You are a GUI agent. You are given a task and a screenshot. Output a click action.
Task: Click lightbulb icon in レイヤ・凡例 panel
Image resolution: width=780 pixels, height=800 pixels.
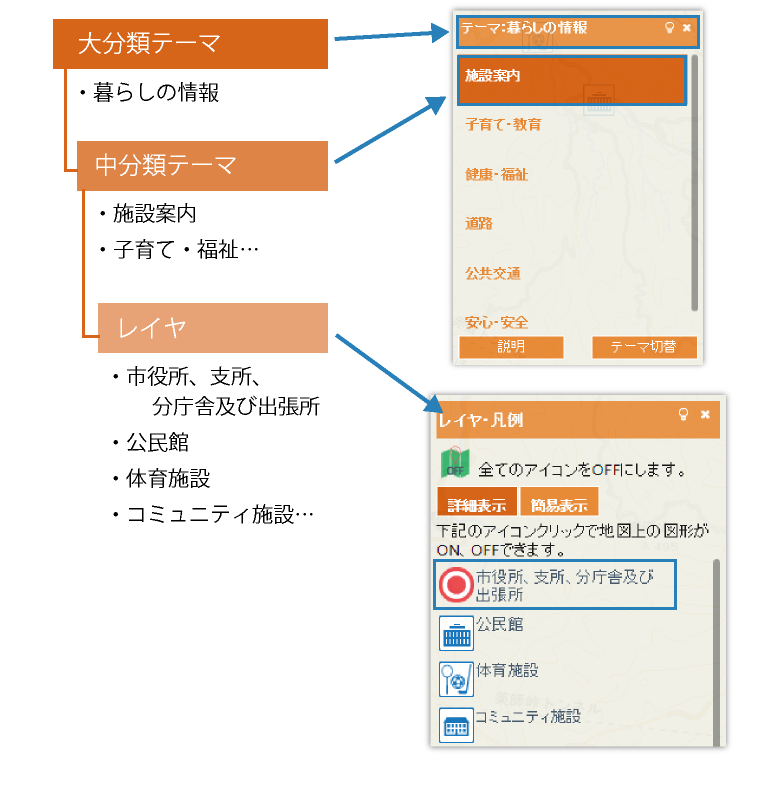(x=684, y=414)
